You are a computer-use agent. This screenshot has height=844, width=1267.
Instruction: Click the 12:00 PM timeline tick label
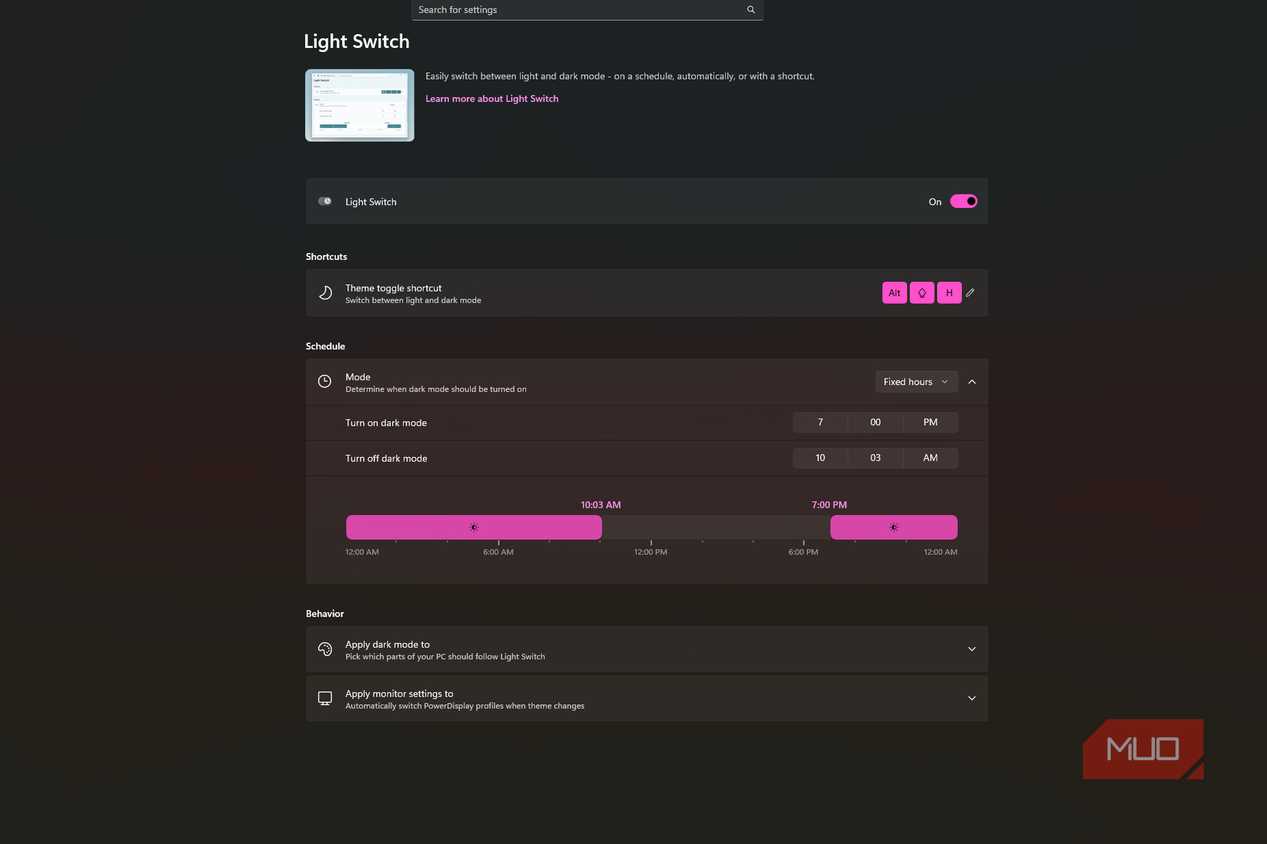point(650,552)
